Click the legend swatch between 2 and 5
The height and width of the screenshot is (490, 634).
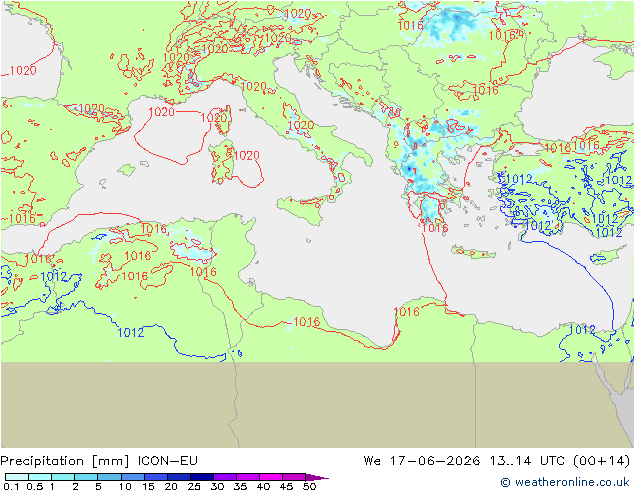pos(86,477)
